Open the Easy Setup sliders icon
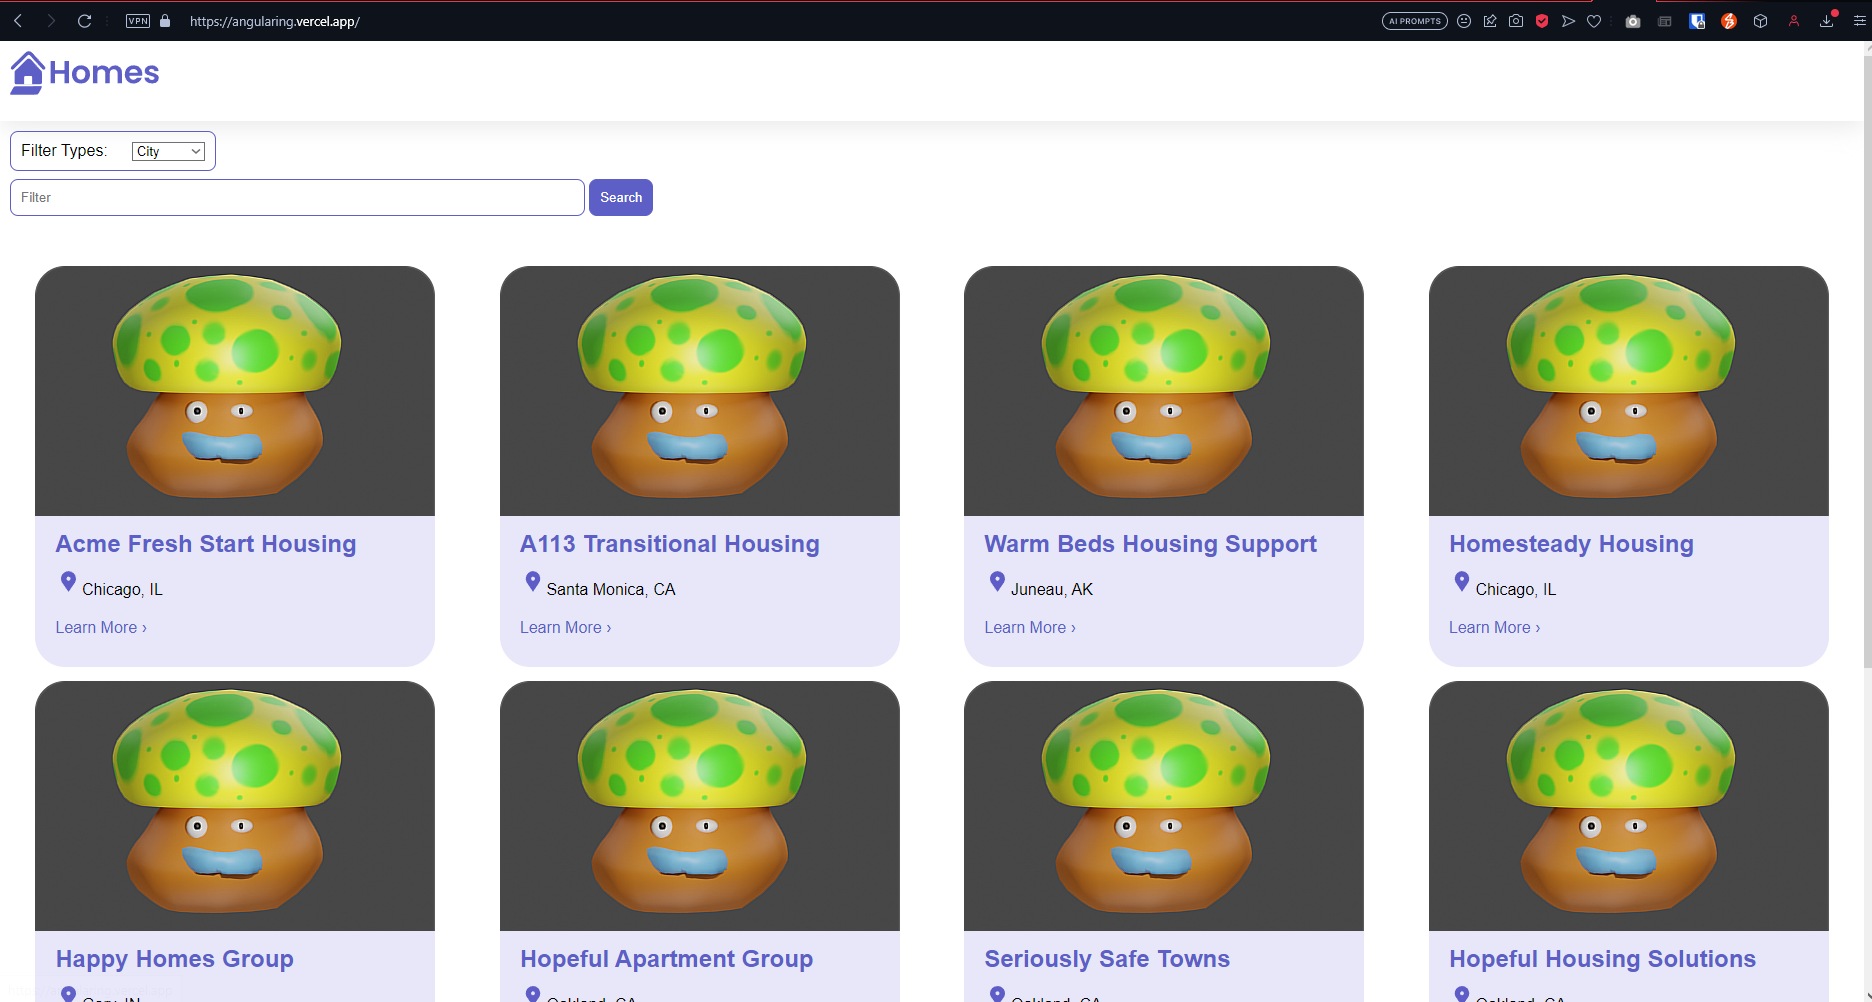The width and height of the screenshot is (1872, 1002). pyautogui.click(x=1859, y=21)
